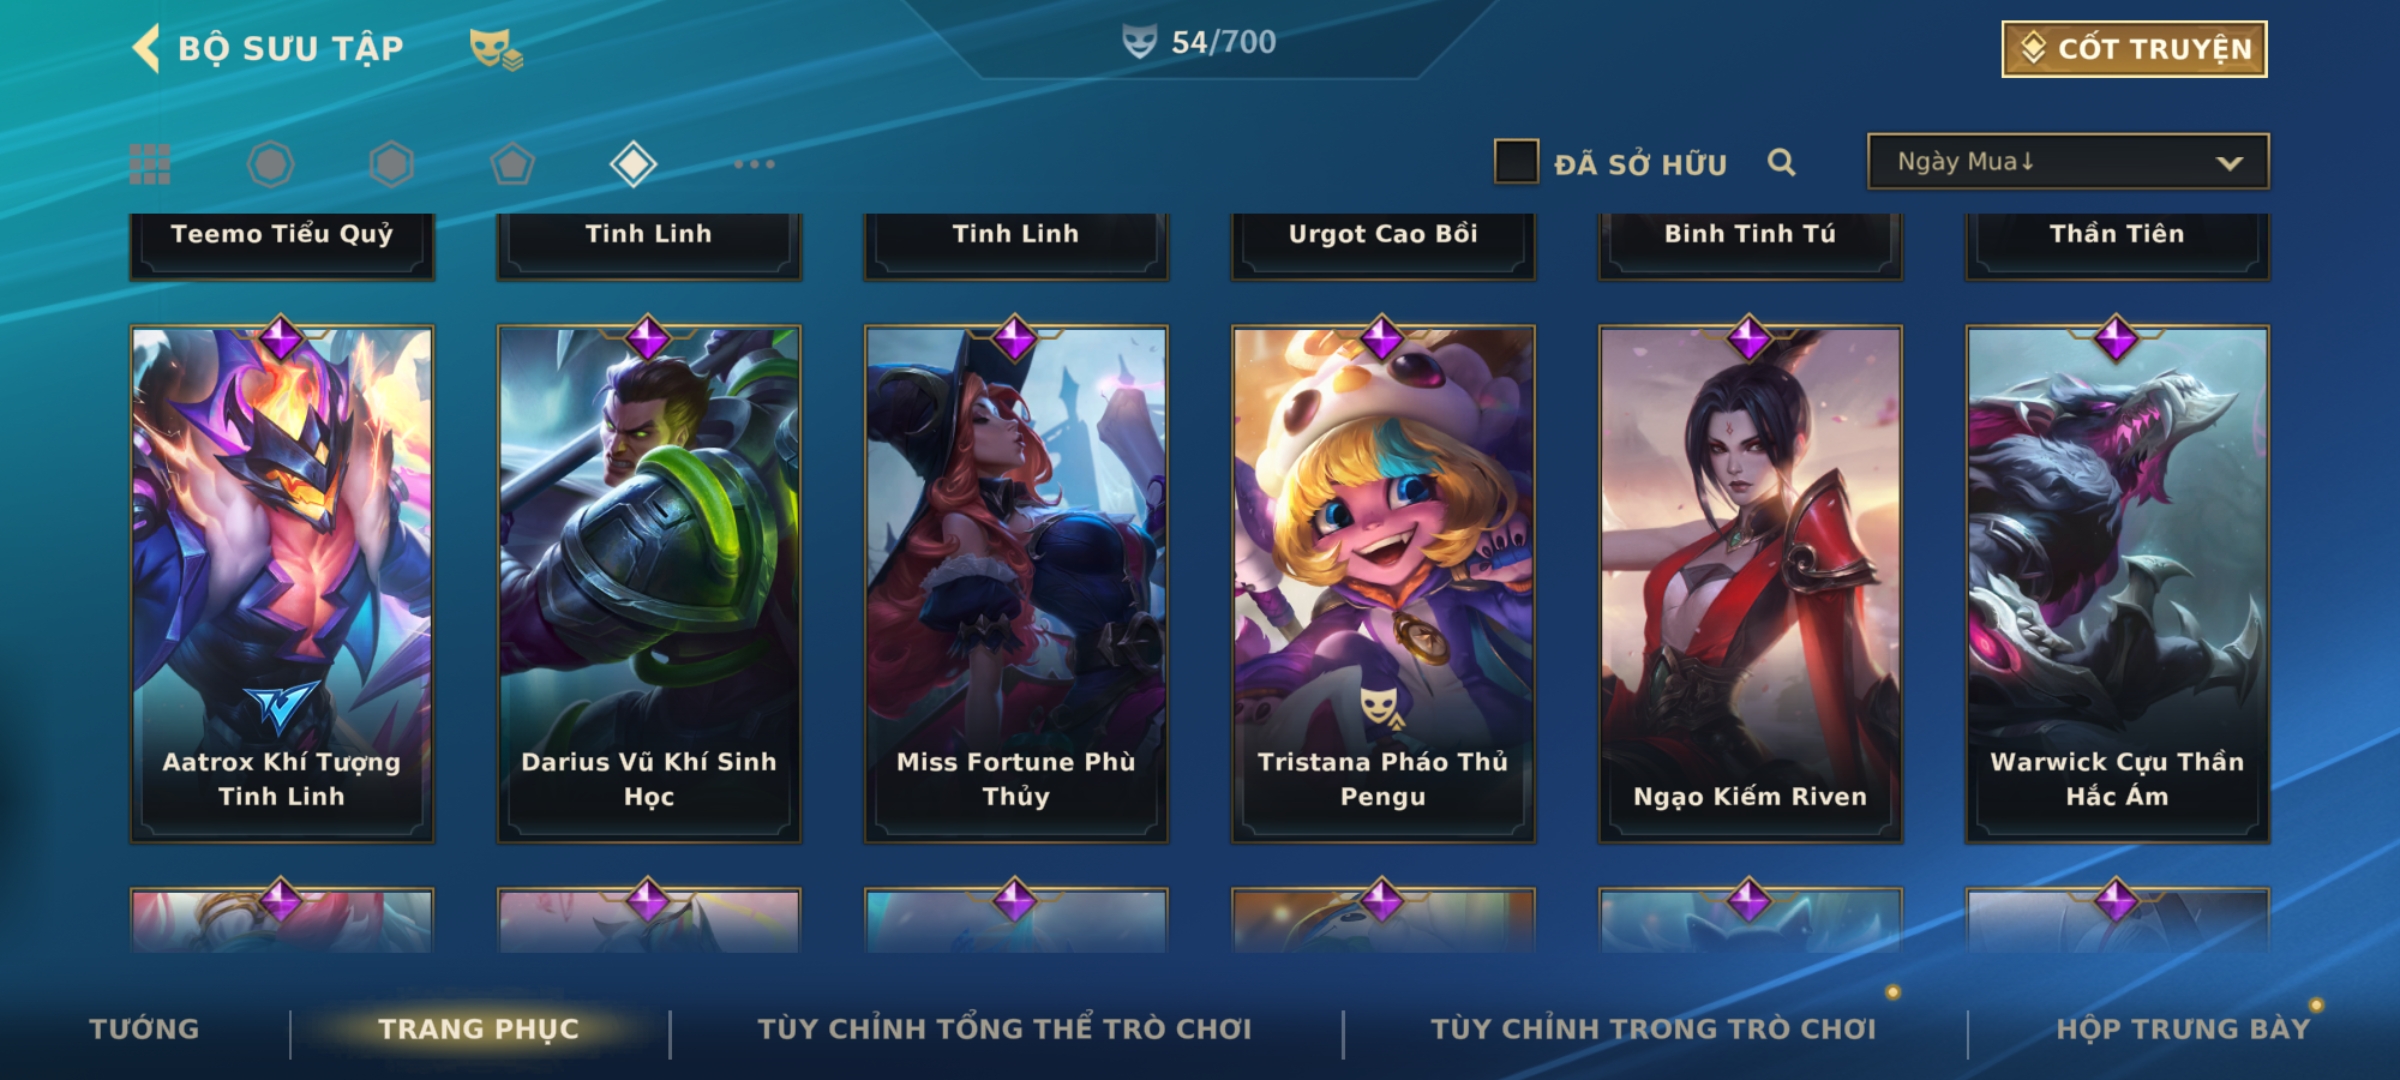Viewport: 2400px width, 1080px height.
Task: Go back using the Bộ Sưu Tập arrow
Action: point(146,48)
